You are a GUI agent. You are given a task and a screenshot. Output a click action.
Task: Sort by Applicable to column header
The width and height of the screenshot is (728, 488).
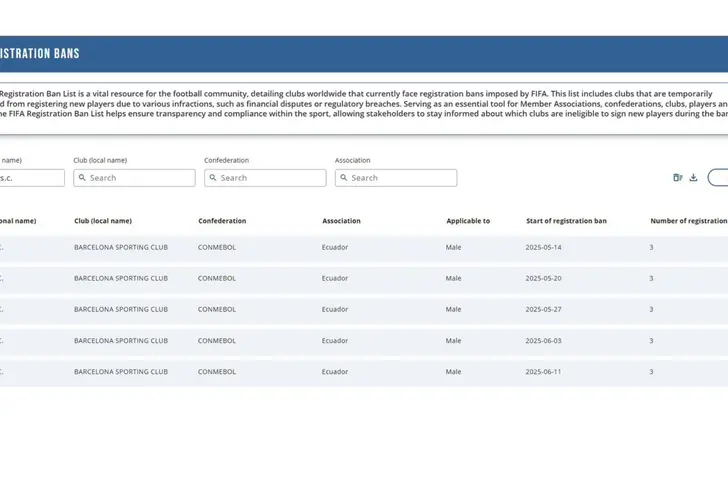click(x=468, y=221)
